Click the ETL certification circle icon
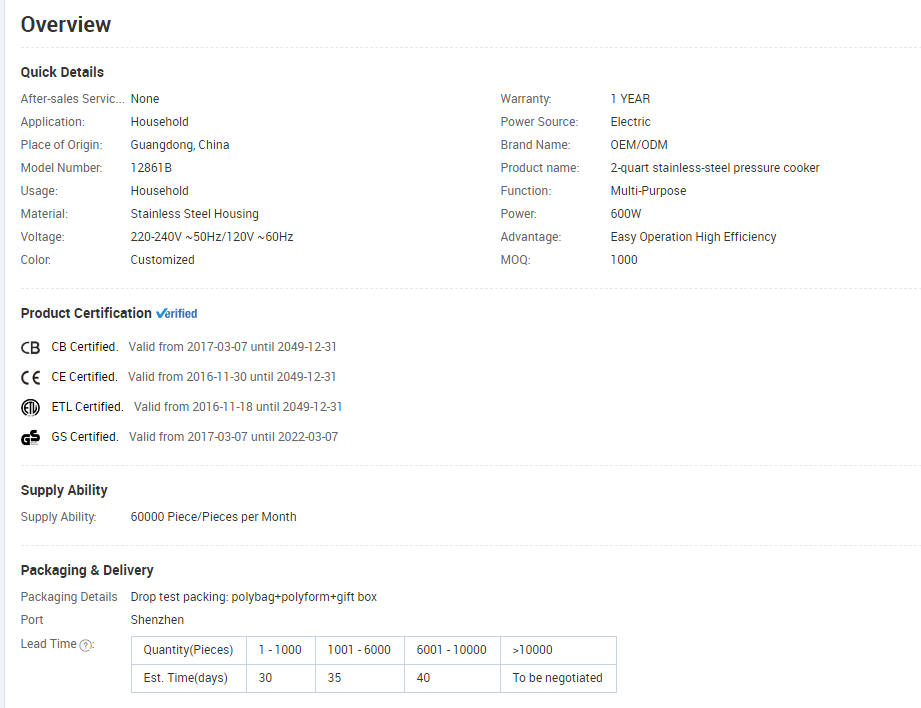The width and height of the screenshot is (921, 708). pos(31,408)
